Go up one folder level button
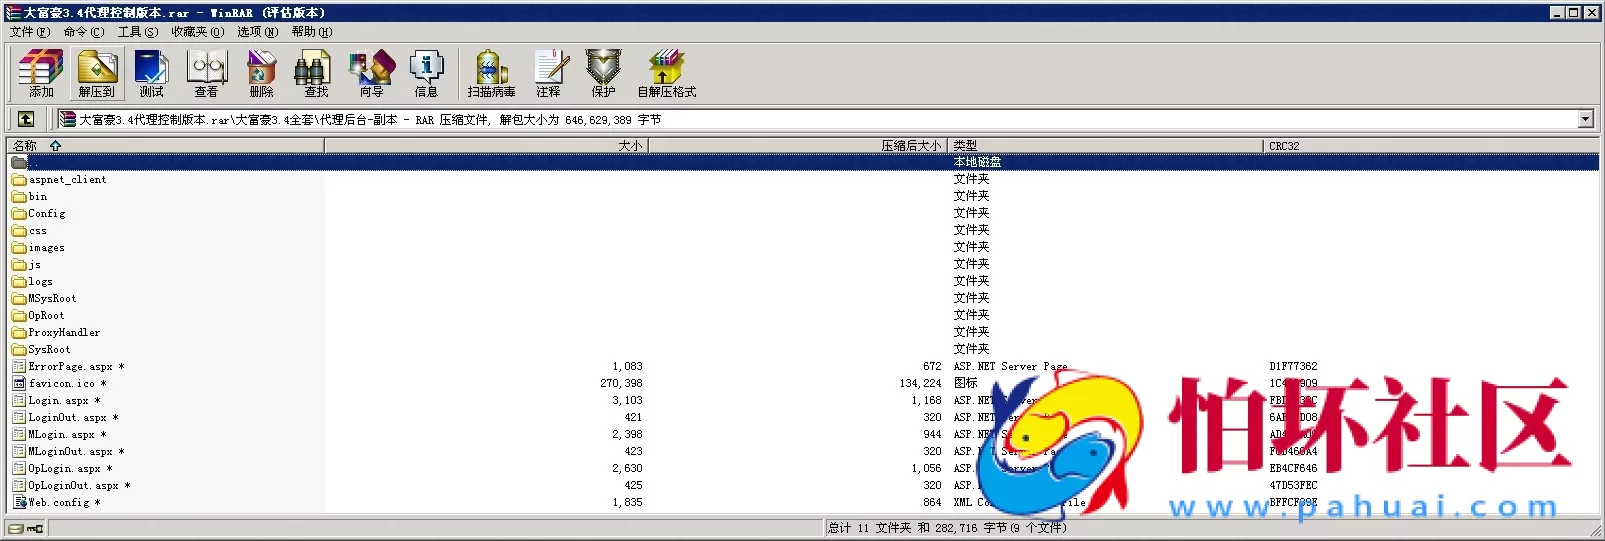Viewport: 1605px width, 541px height. click(26, 119)
